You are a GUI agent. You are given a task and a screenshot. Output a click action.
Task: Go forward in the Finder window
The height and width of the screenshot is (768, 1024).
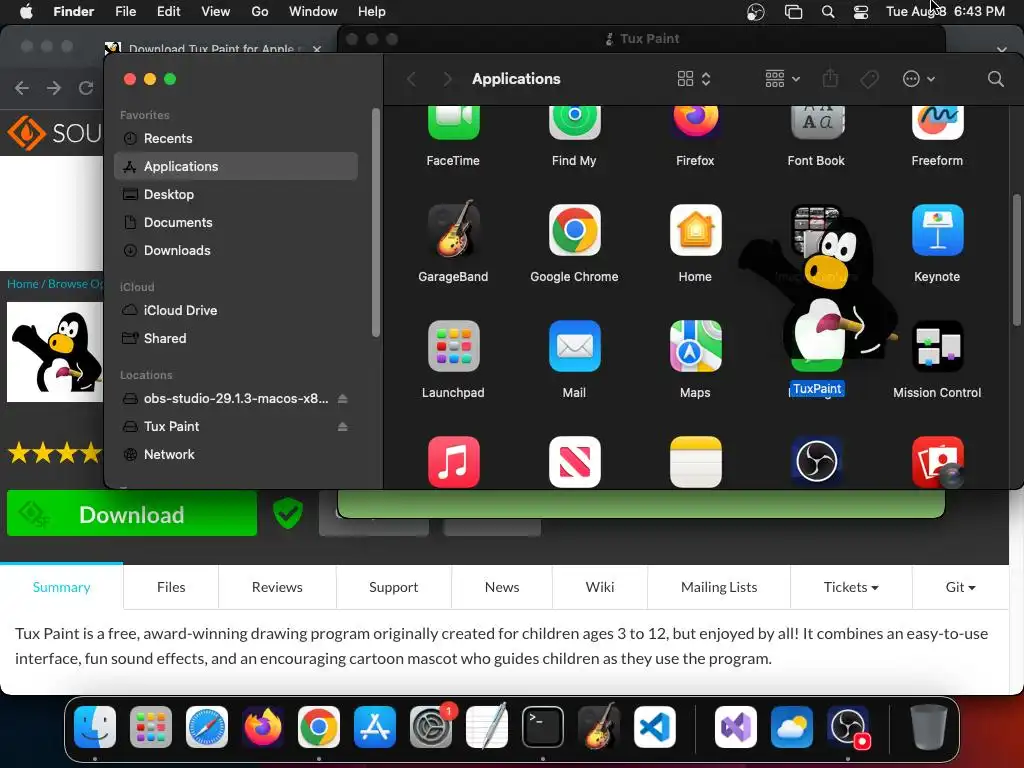click(x=447, y=79)
